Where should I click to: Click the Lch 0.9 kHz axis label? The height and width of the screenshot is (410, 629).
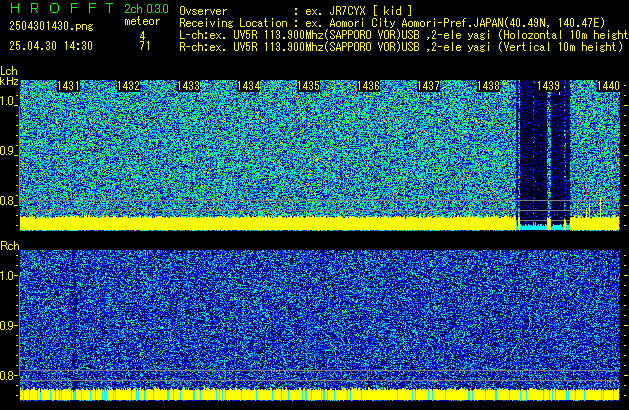pyautogui.click(x=8, y=151)
